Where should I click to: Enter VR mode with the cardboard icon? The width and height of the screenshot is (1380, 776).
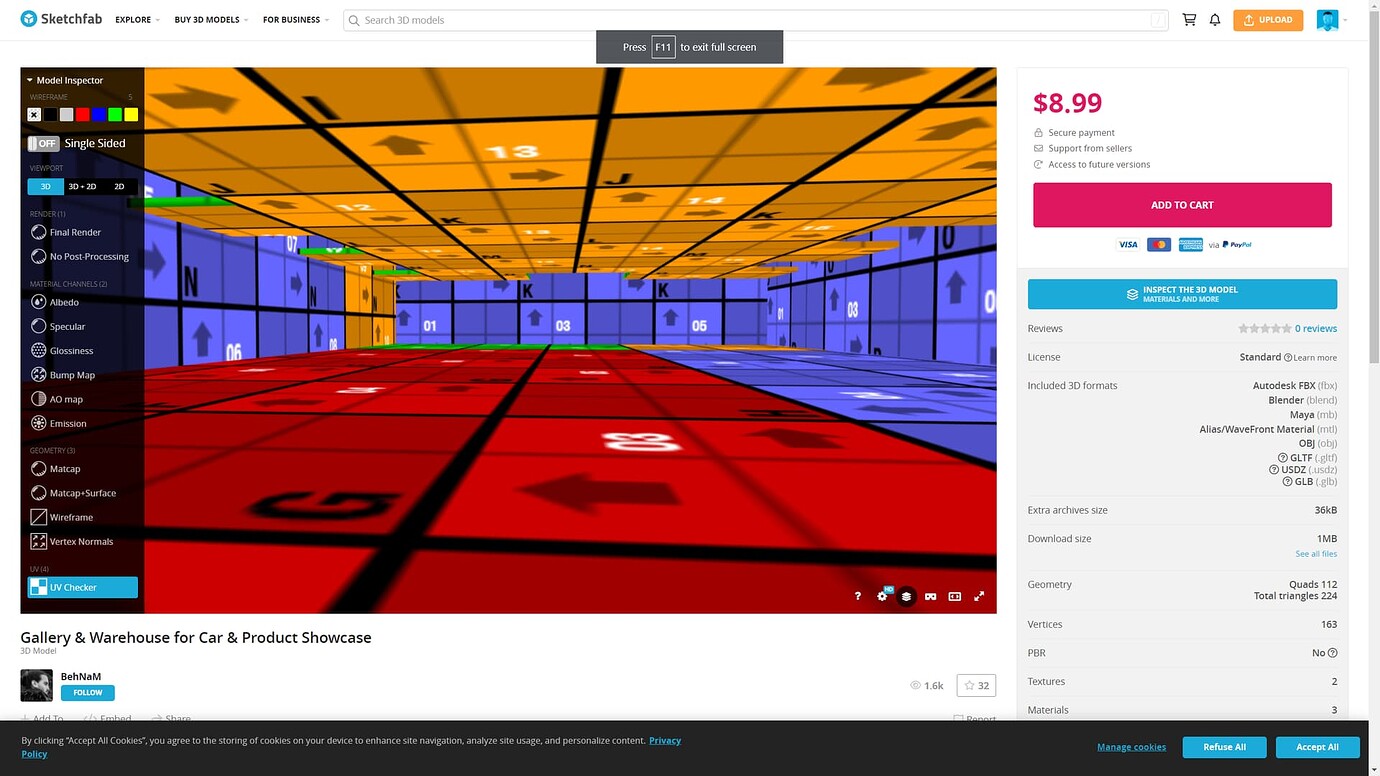point(930,596)
